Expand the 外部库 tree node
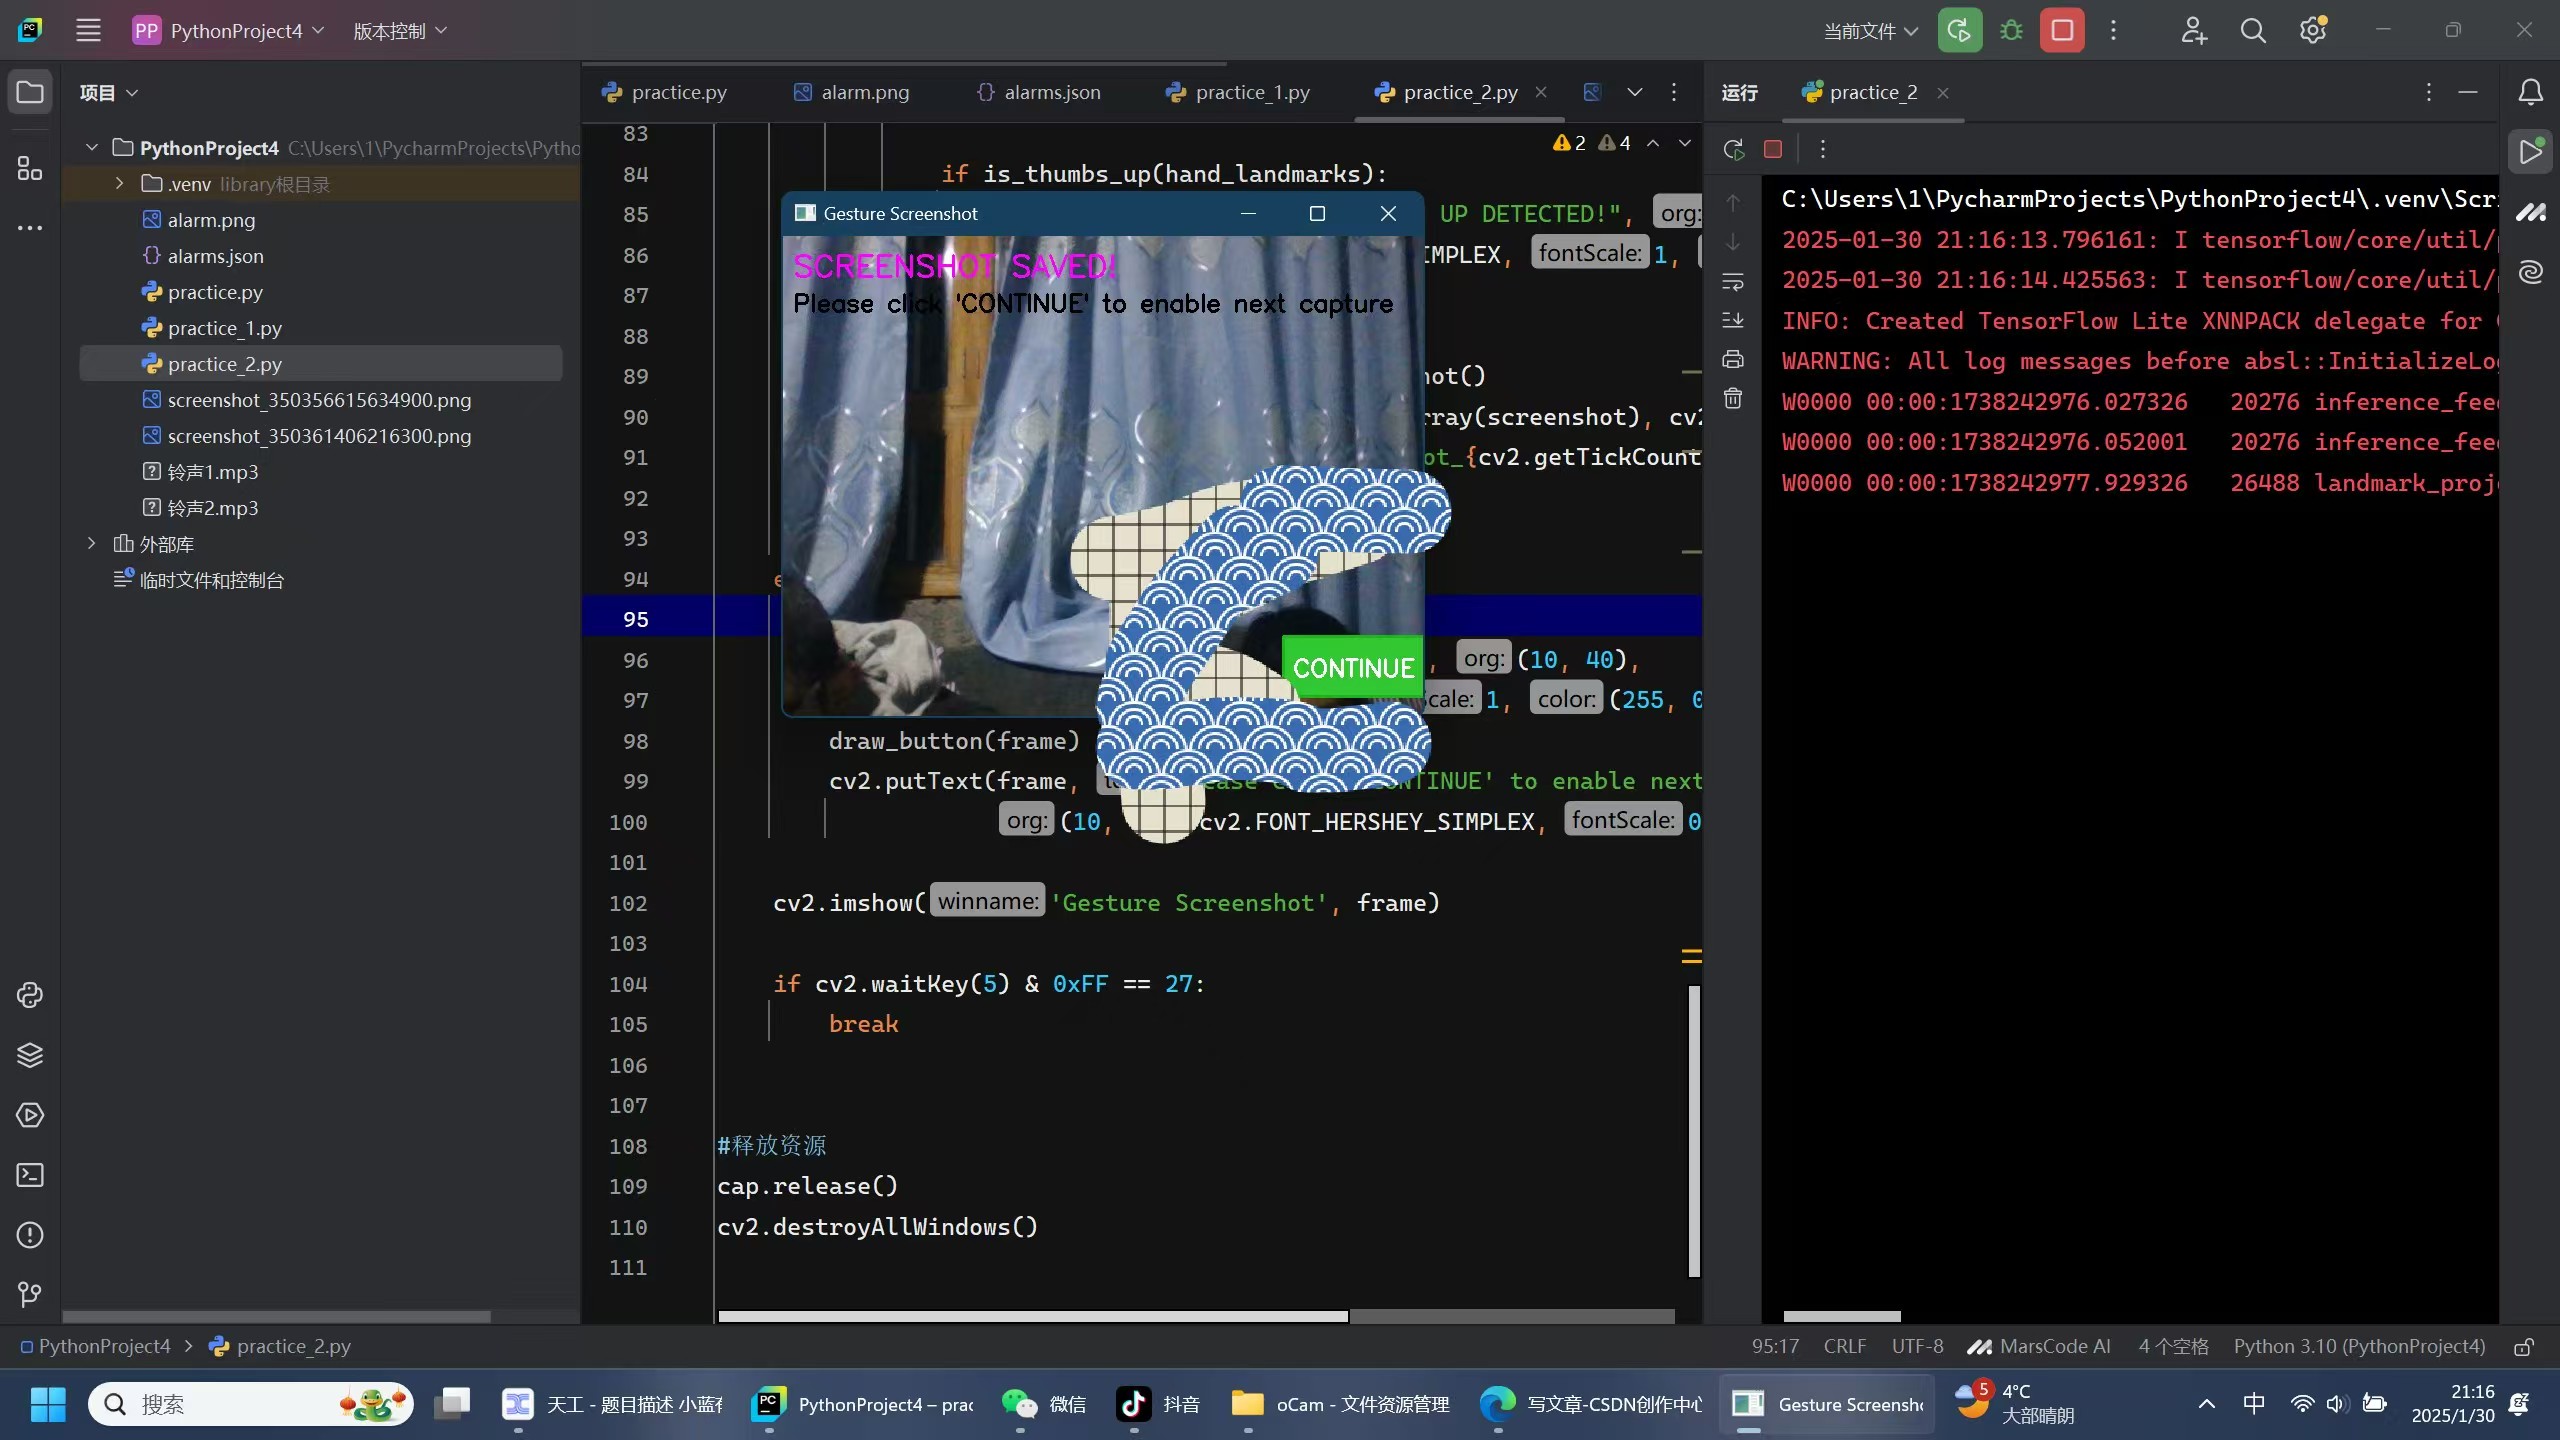 pos(91,543)
